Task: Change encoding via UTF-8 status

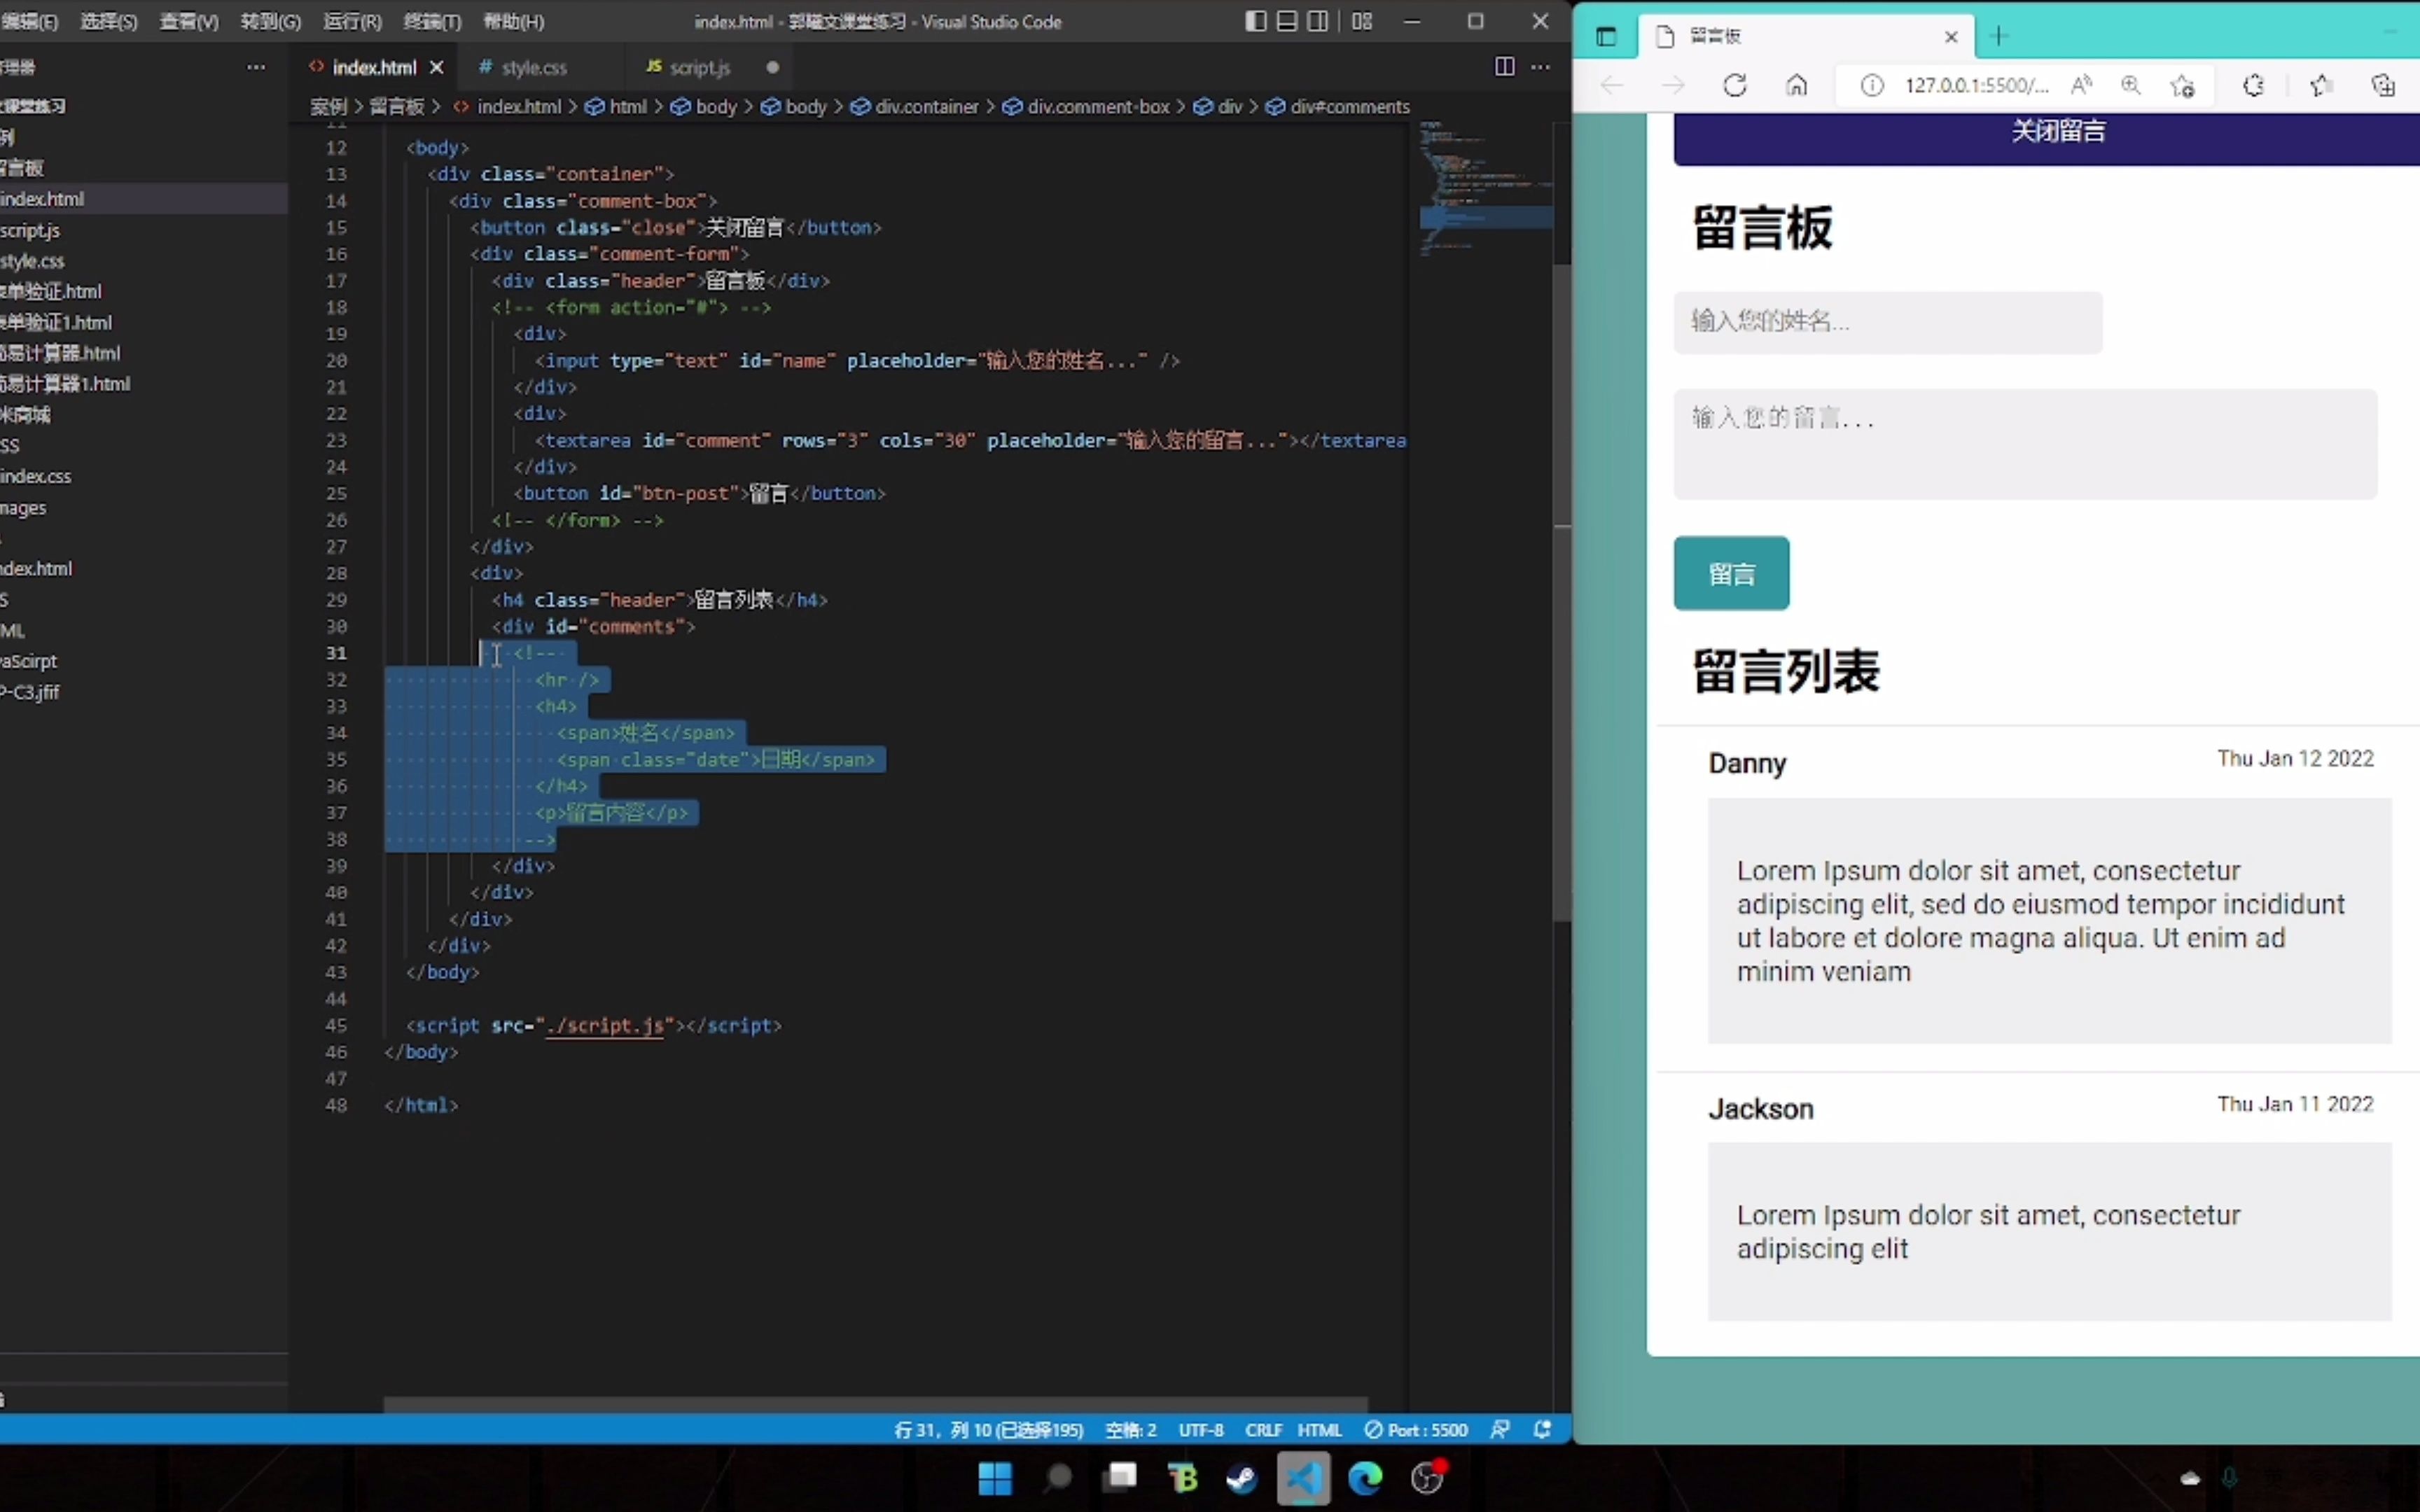Action: (1201, 1430)
